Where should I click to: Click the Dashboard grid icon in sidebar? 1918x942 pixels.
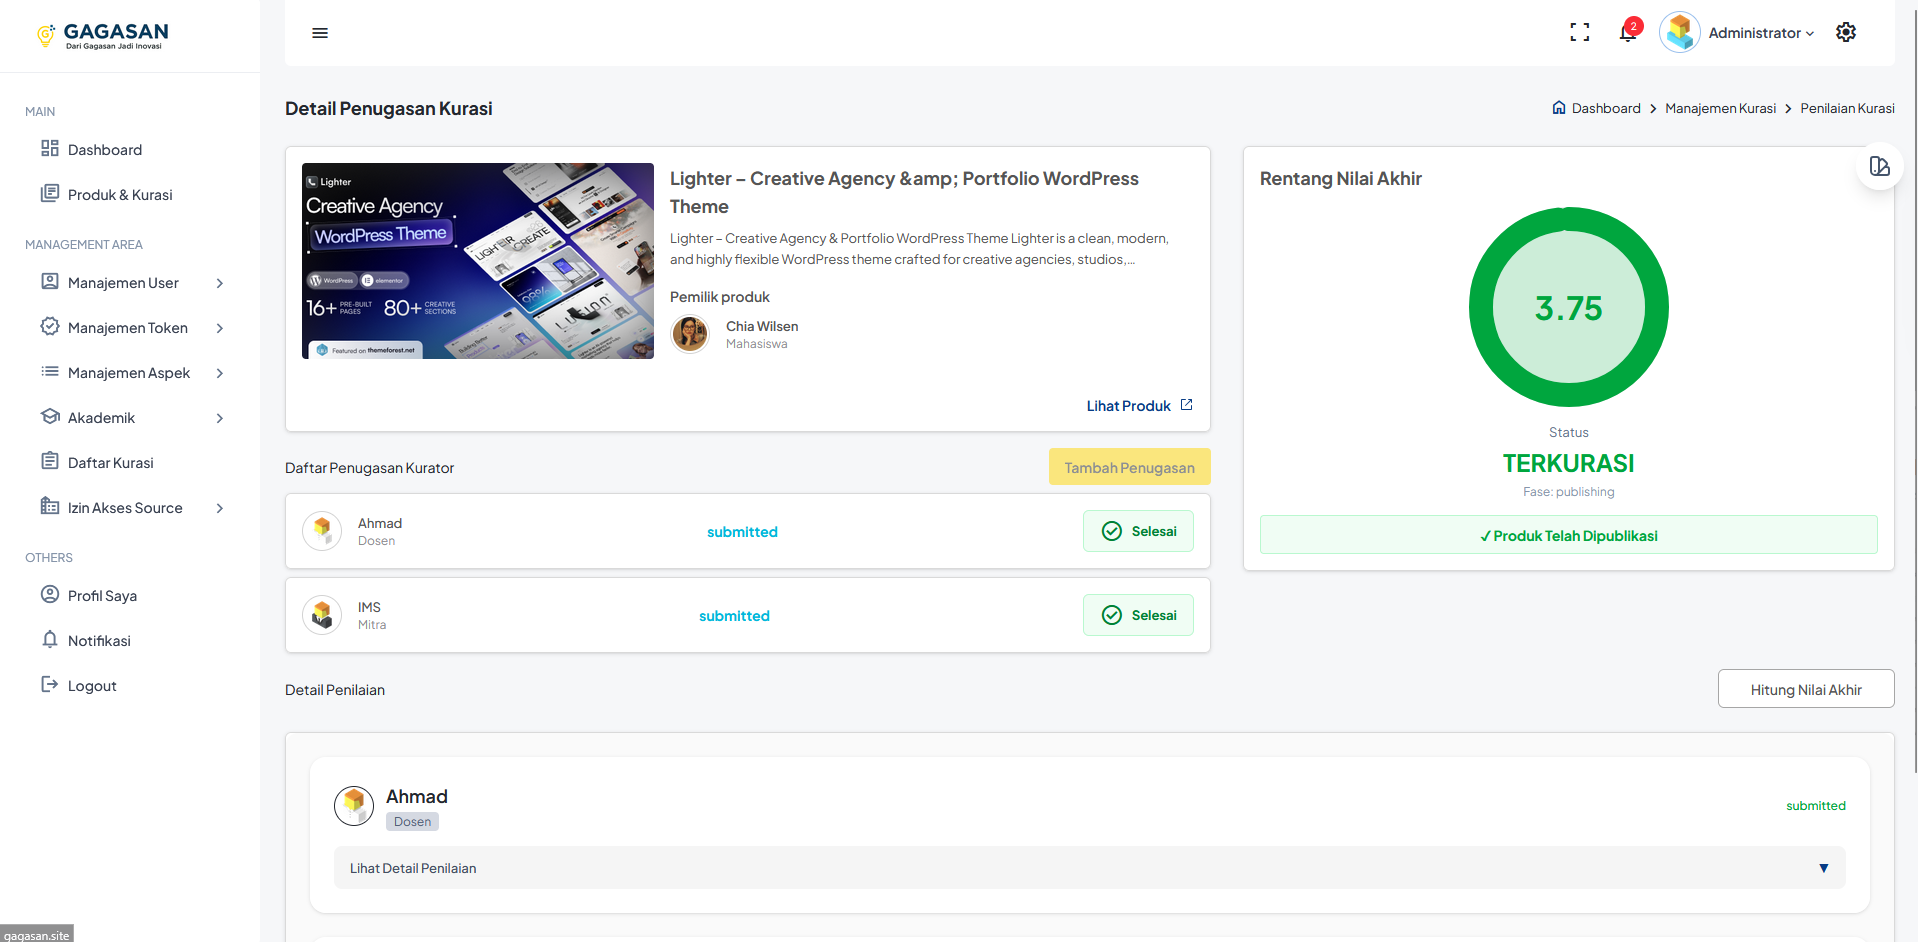pyautogui.click(x=50, y=148)
